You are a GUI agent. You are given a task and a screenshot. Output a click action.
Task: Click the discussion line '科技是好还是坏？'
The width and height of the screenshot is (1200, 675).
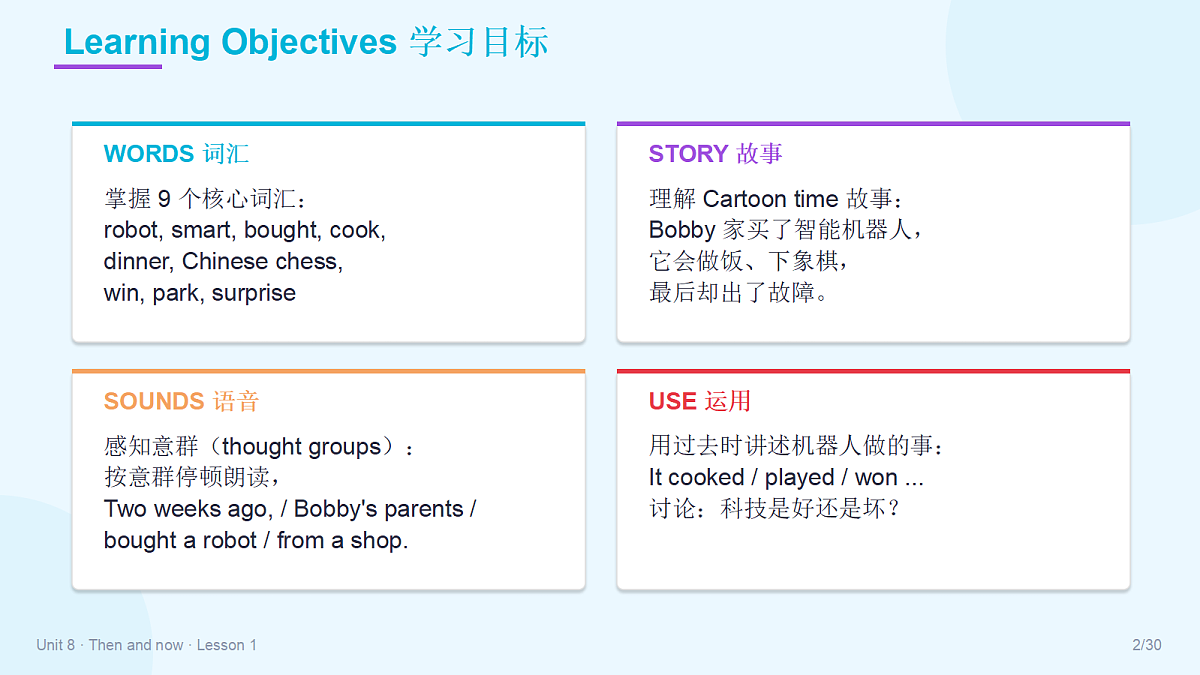[x=811, y=509]
